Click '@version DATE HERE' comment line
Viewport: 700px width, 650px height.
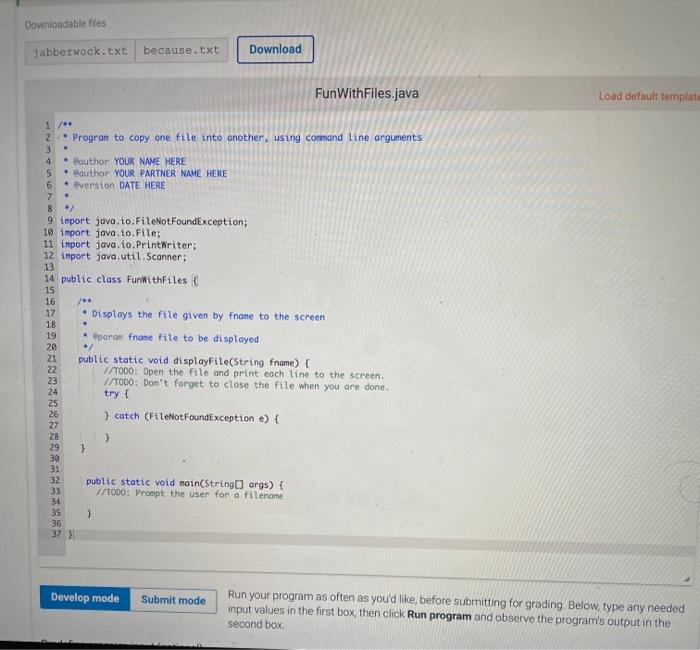click(x=114, y=185)
